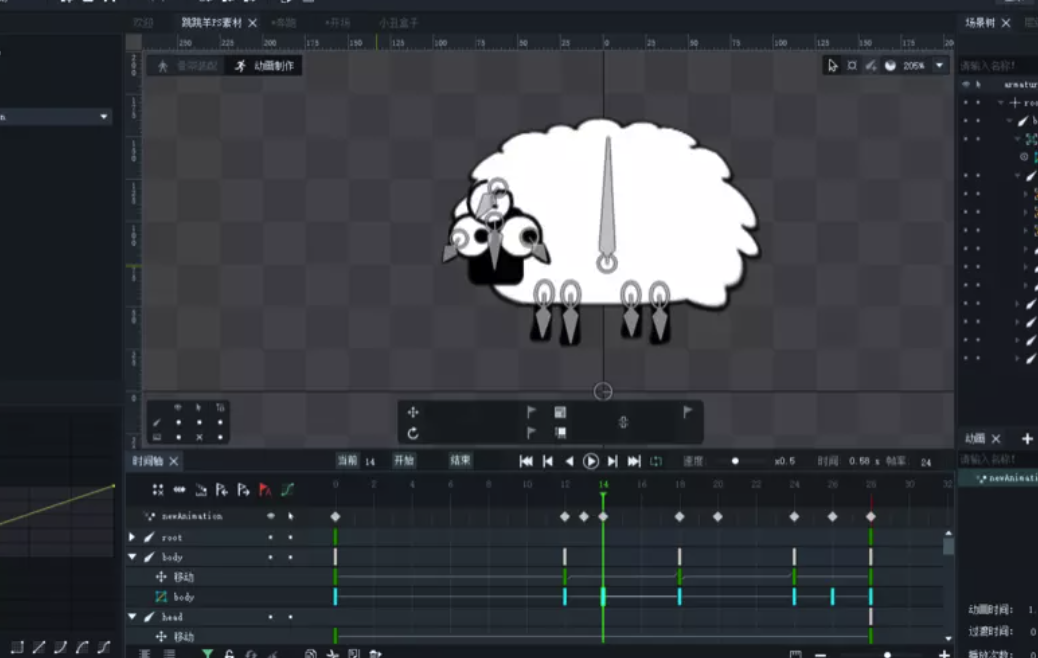
Task: Step to previous keyframe
Action: point(547,461)
